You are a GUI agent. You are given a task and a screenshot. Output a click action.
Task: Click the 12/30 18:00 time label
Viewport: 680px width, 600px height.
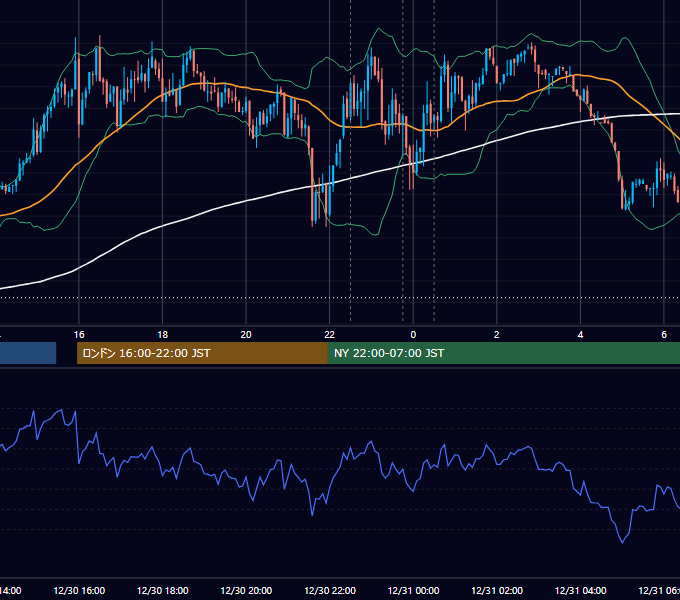[x=163, y=590]
